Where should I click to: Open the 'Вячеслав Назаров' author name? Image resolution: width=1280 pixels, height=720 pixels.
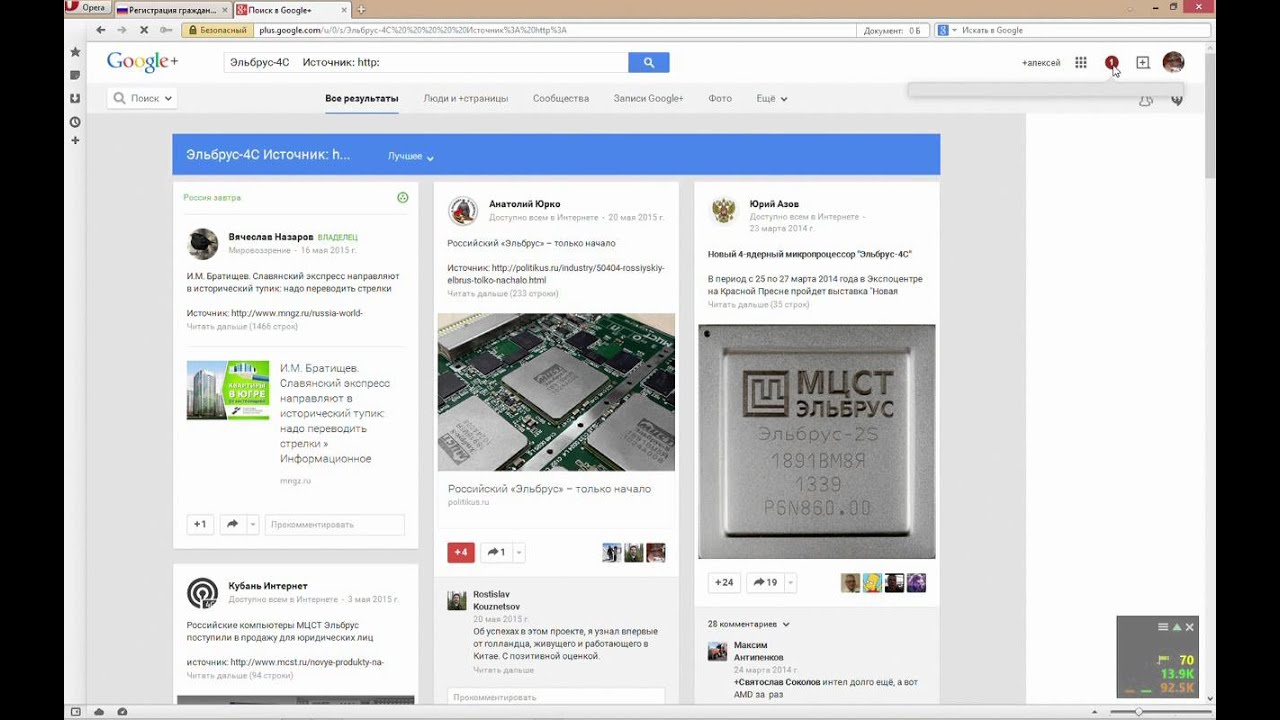[x=271, y=237]
